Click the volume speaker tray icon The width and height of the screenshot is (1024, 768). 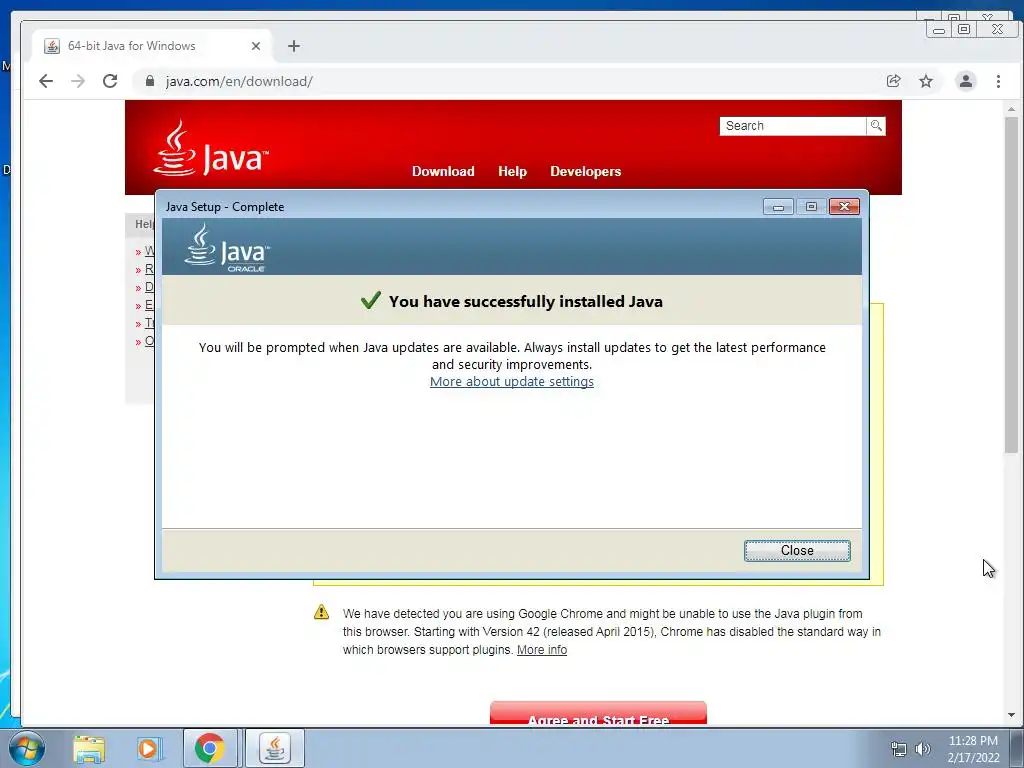coord(923,749)
